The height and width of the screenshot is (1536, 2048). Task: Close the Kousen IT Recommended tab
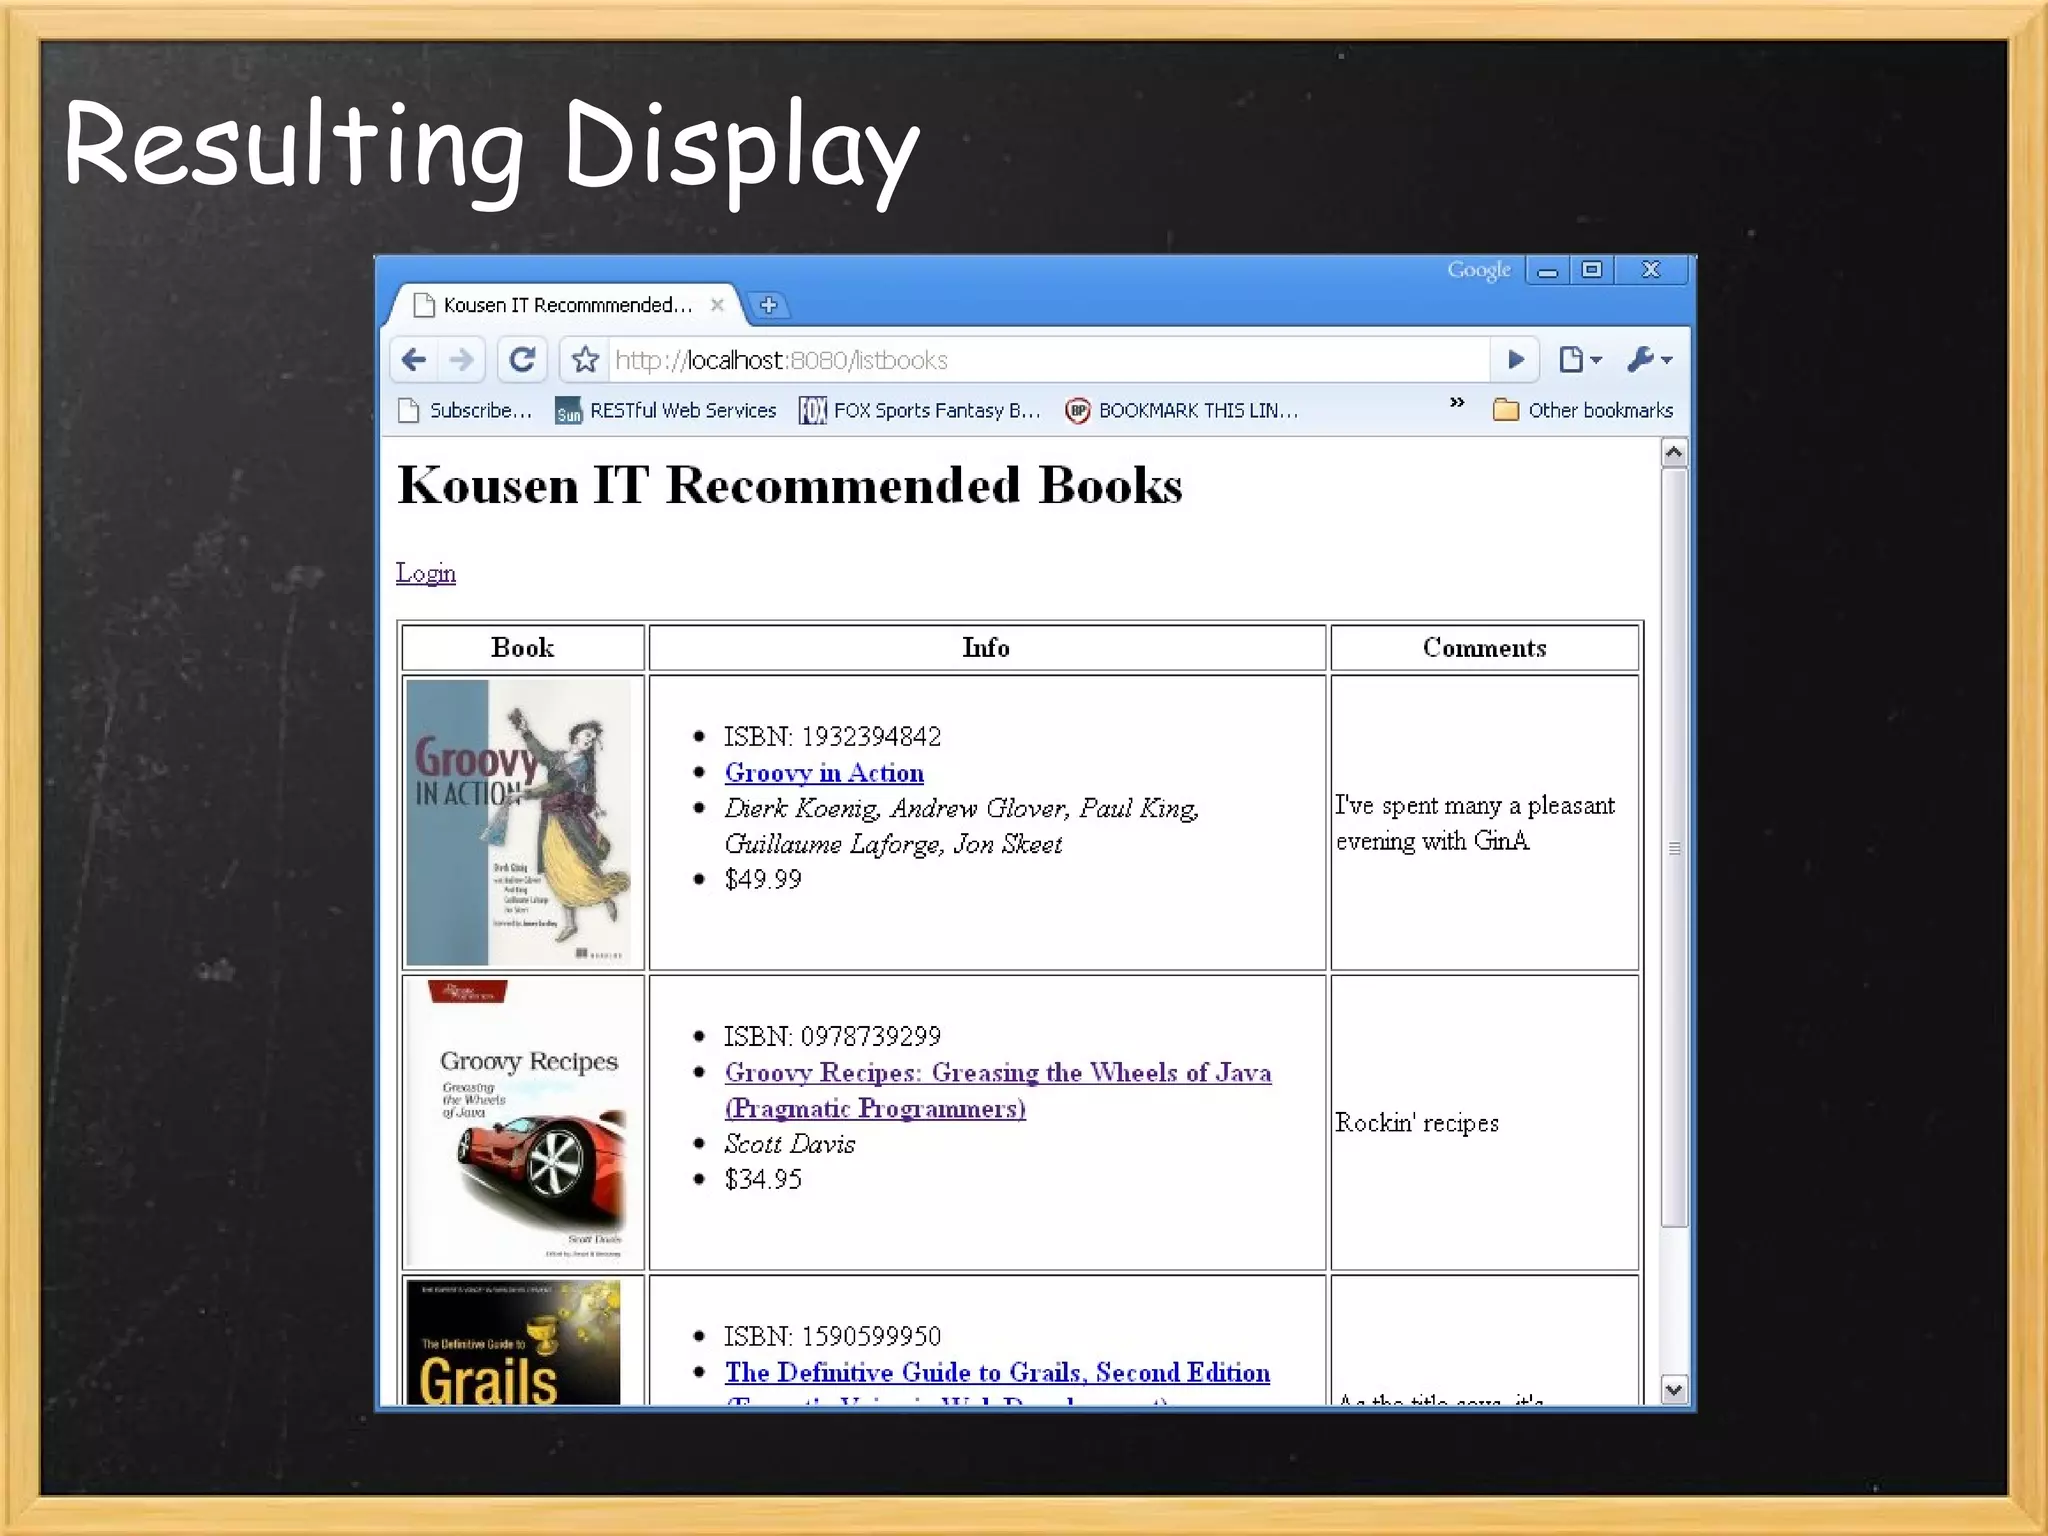717,305
